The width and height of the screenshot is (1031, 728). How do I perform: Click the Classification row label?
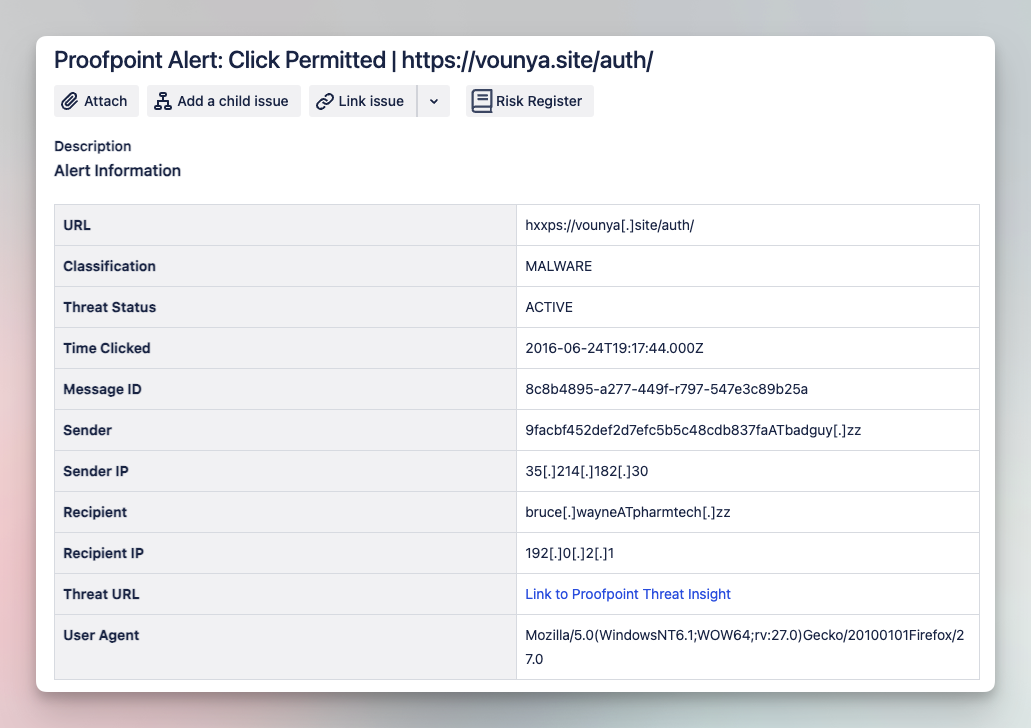pos(109,266)
